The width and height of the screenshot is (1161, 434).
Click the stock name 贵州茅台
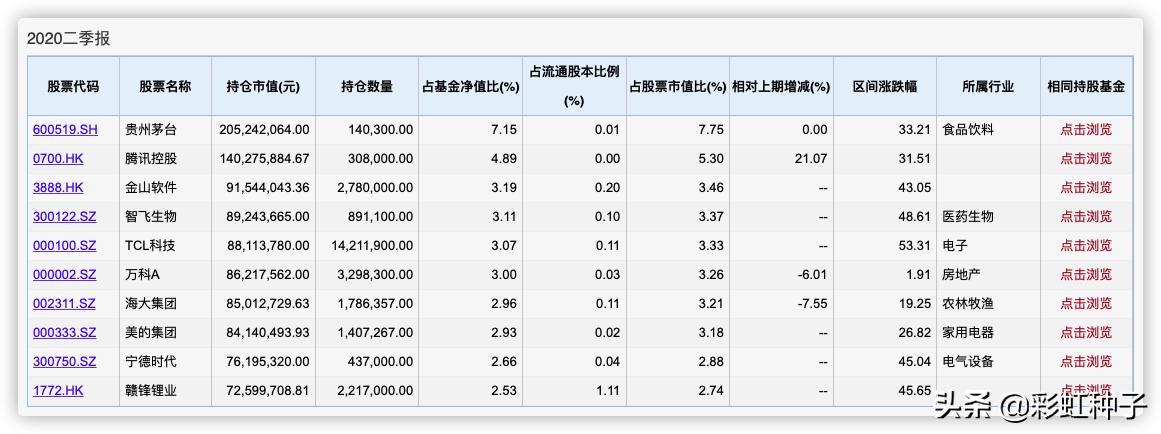coord(151,130)
